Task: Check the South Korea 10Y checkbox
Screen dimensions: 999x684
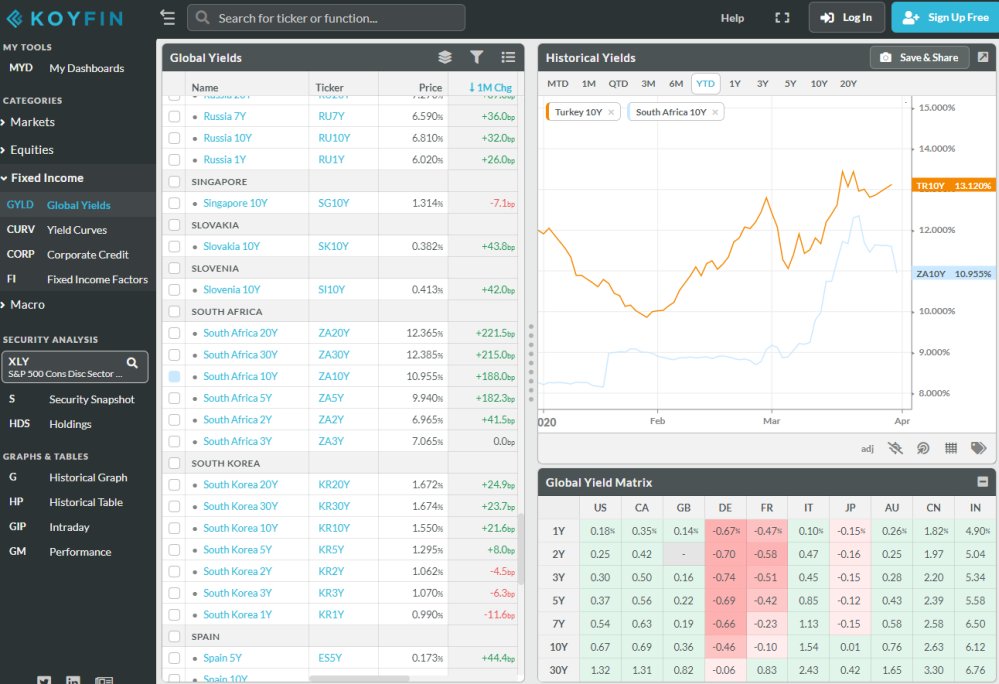Action: click(x=174, y=528)
